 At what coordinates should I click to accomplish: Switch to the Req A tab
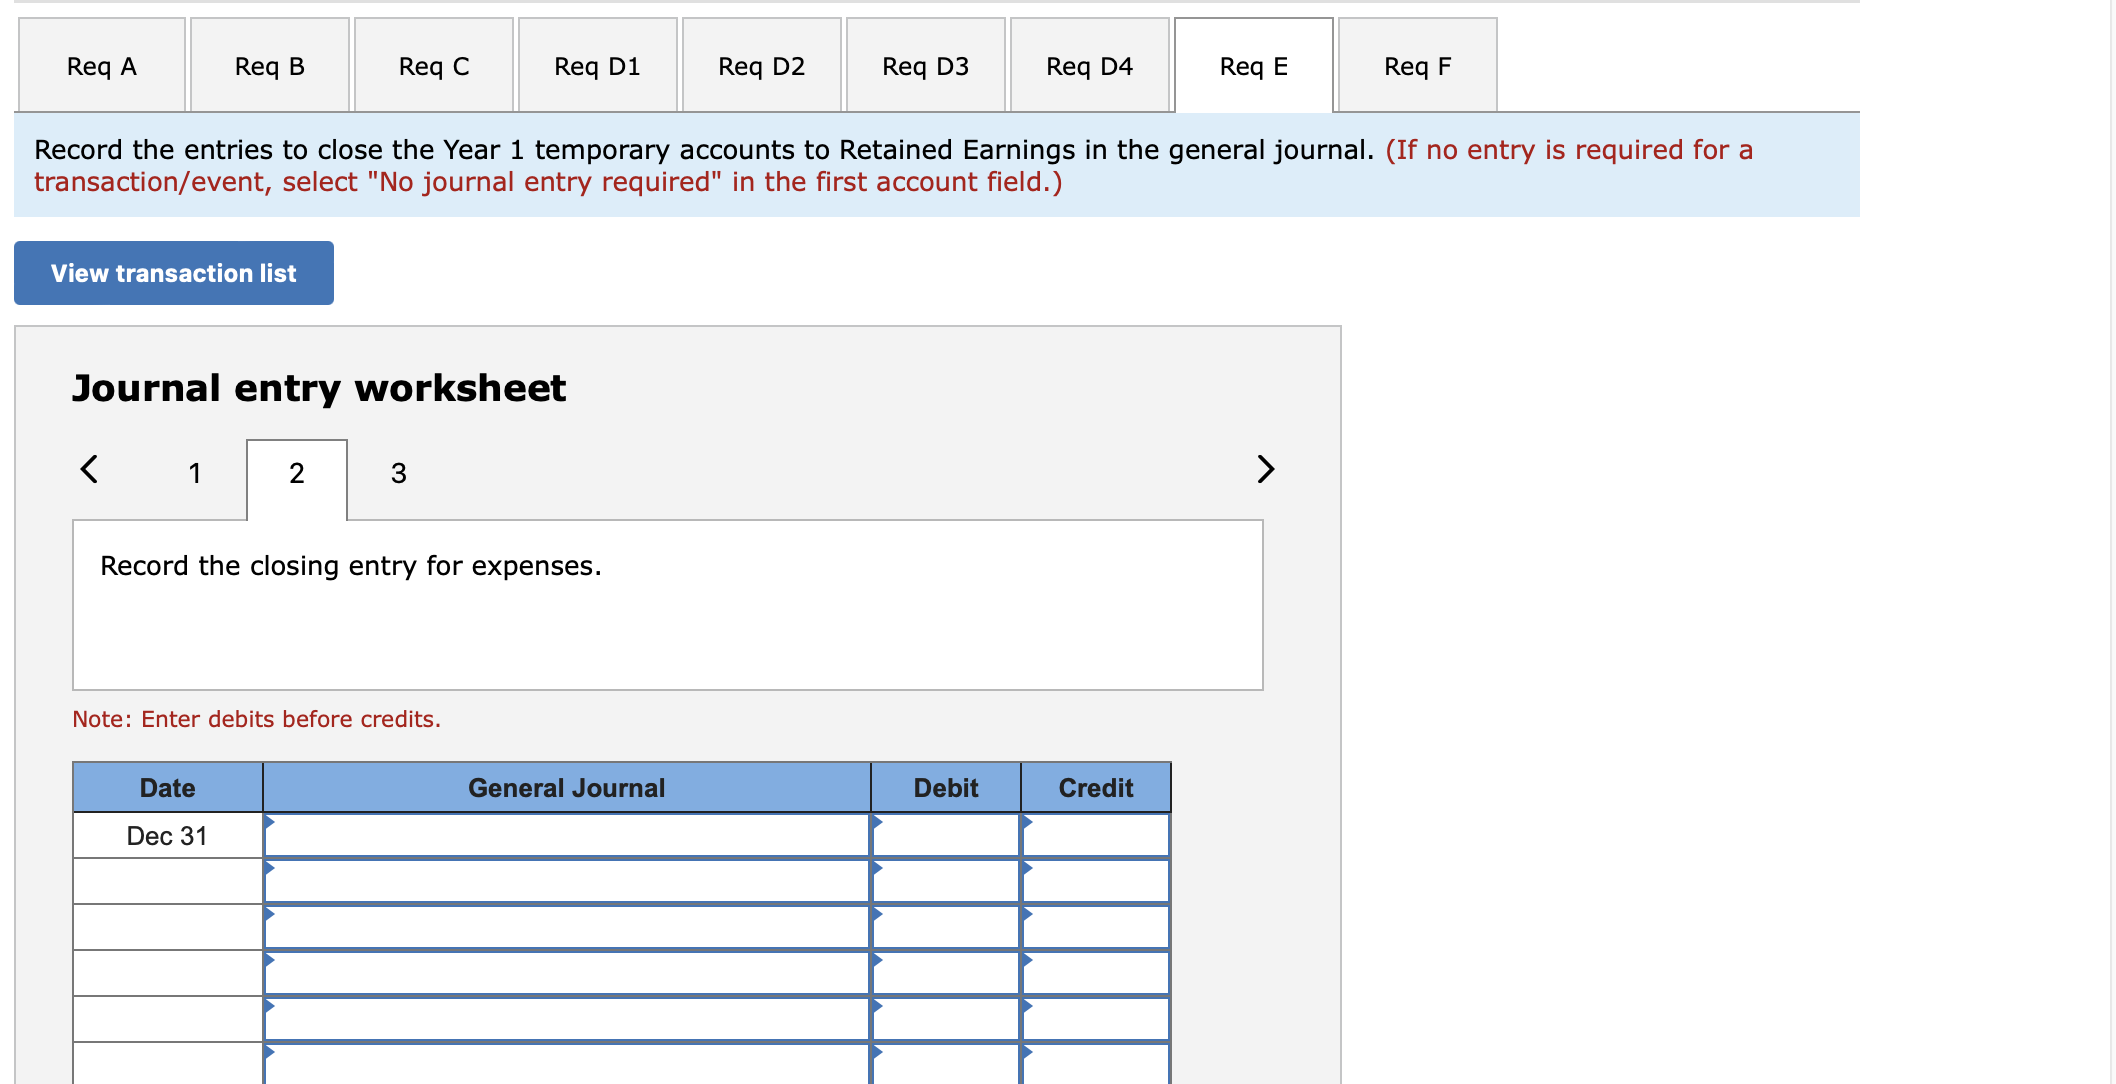(x=100, y=64)
